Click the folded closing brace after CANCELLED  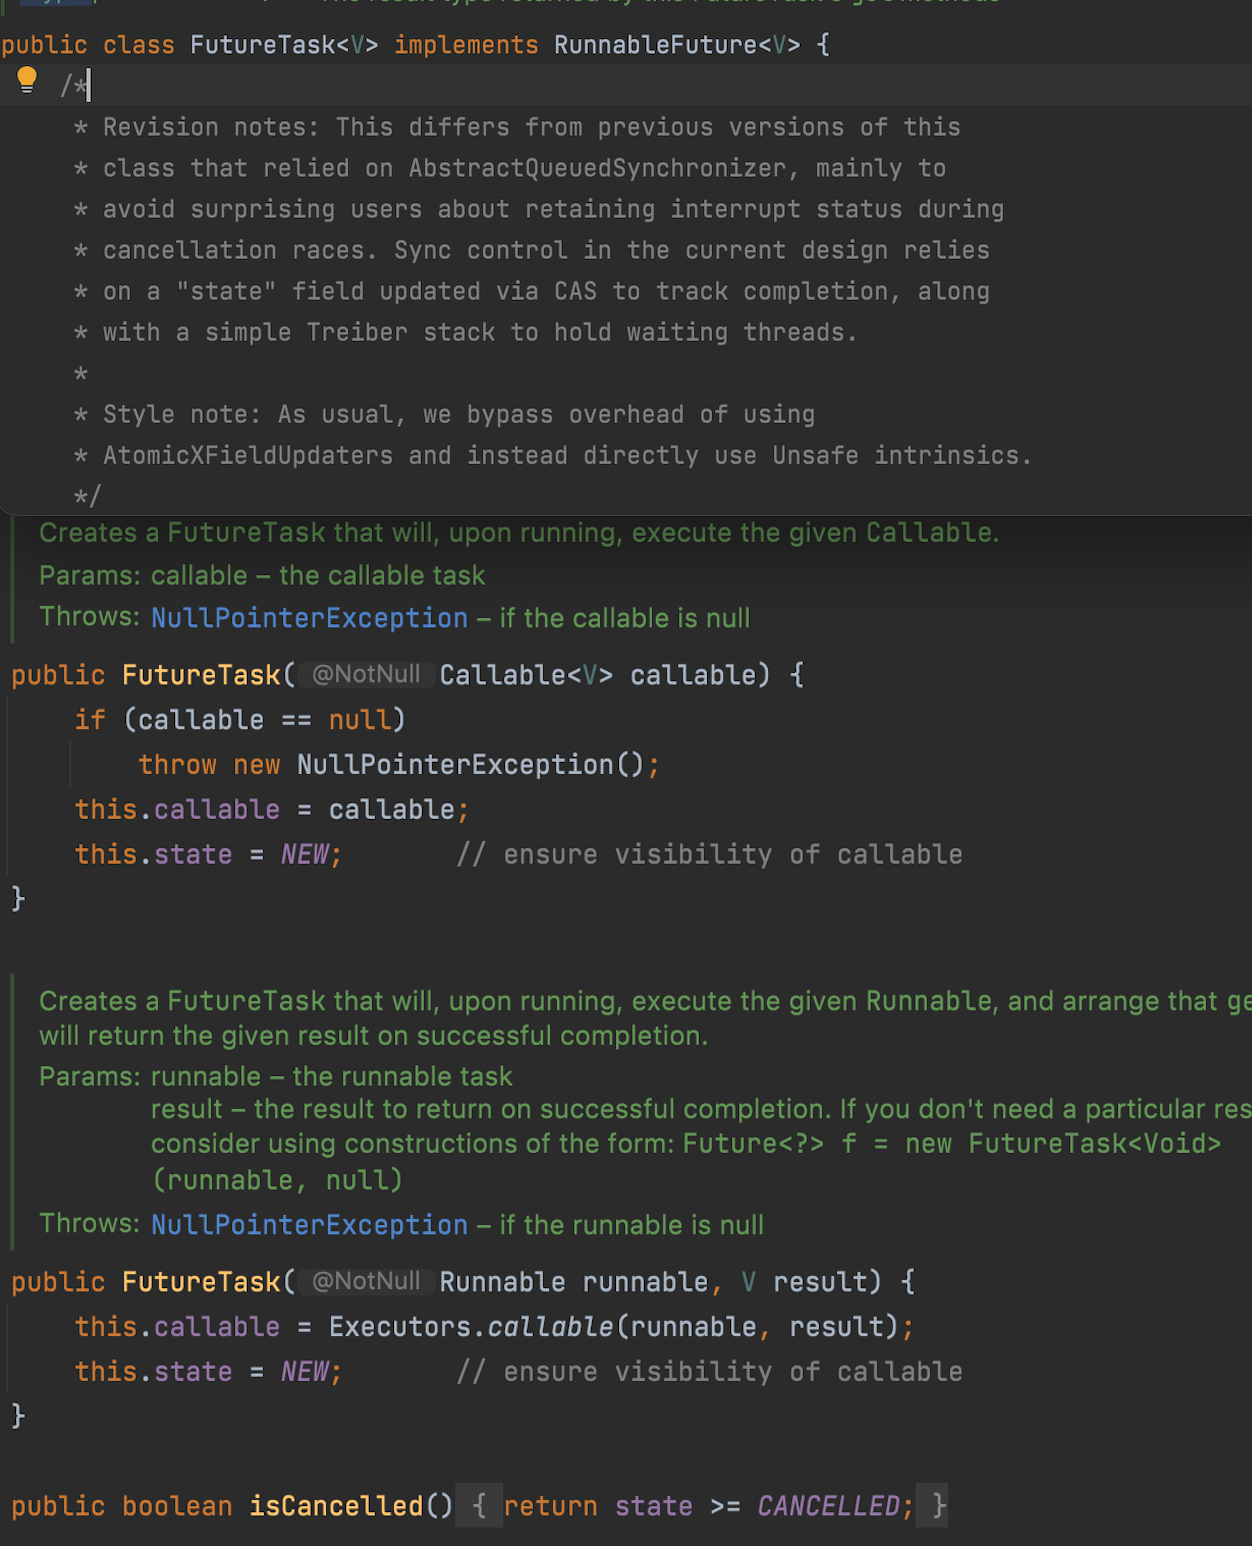[x=937, y=1506]
